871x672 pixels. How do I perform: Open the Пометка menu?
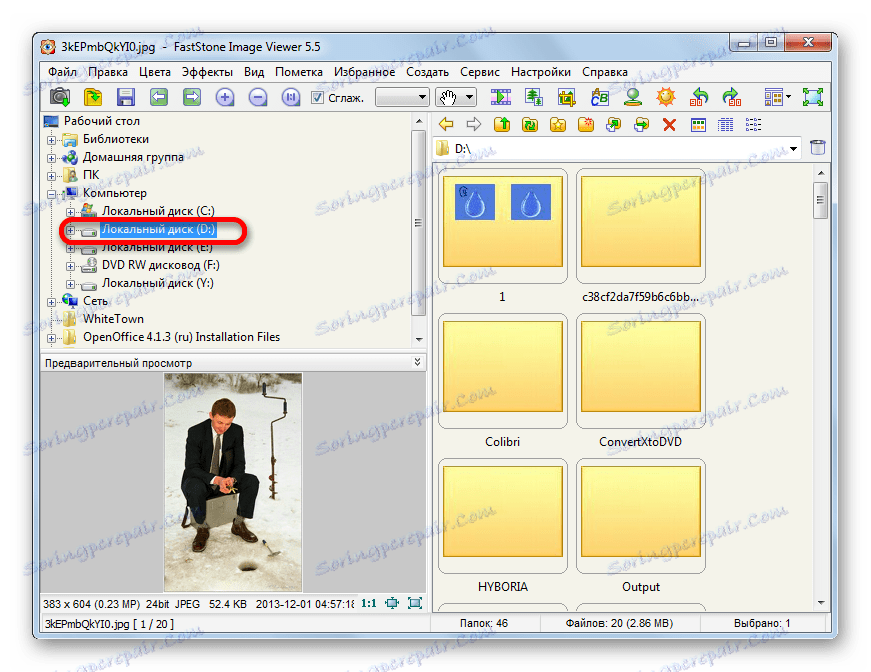299,72
